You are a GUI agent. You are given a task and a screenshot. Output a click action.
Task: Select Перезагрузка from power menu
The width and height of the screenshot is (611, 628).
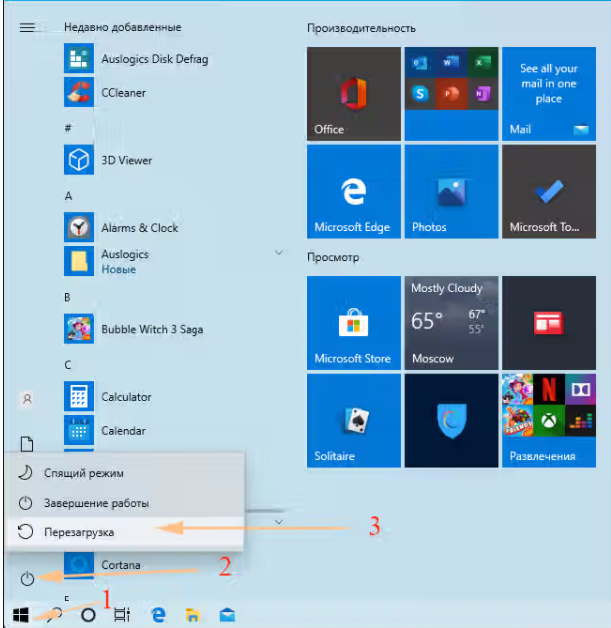coord(82,531)
